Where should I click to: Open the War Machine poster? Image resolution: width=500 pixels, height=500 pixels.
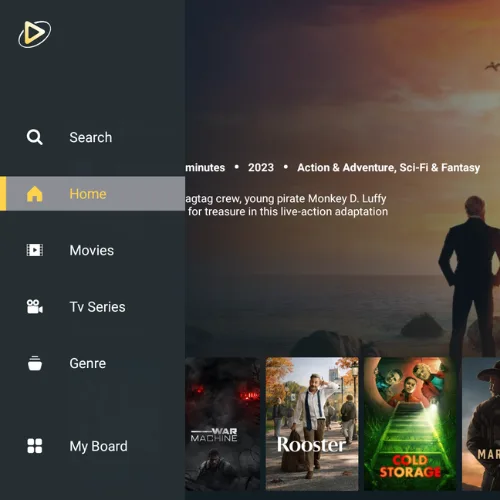pos(223,424)
